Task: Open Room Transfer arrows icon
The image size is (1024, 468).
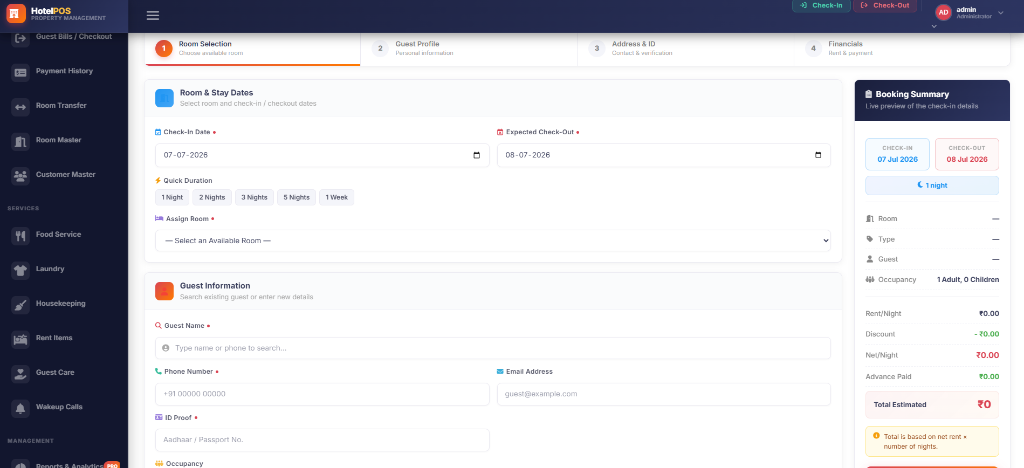Action: tap(20, 106)
